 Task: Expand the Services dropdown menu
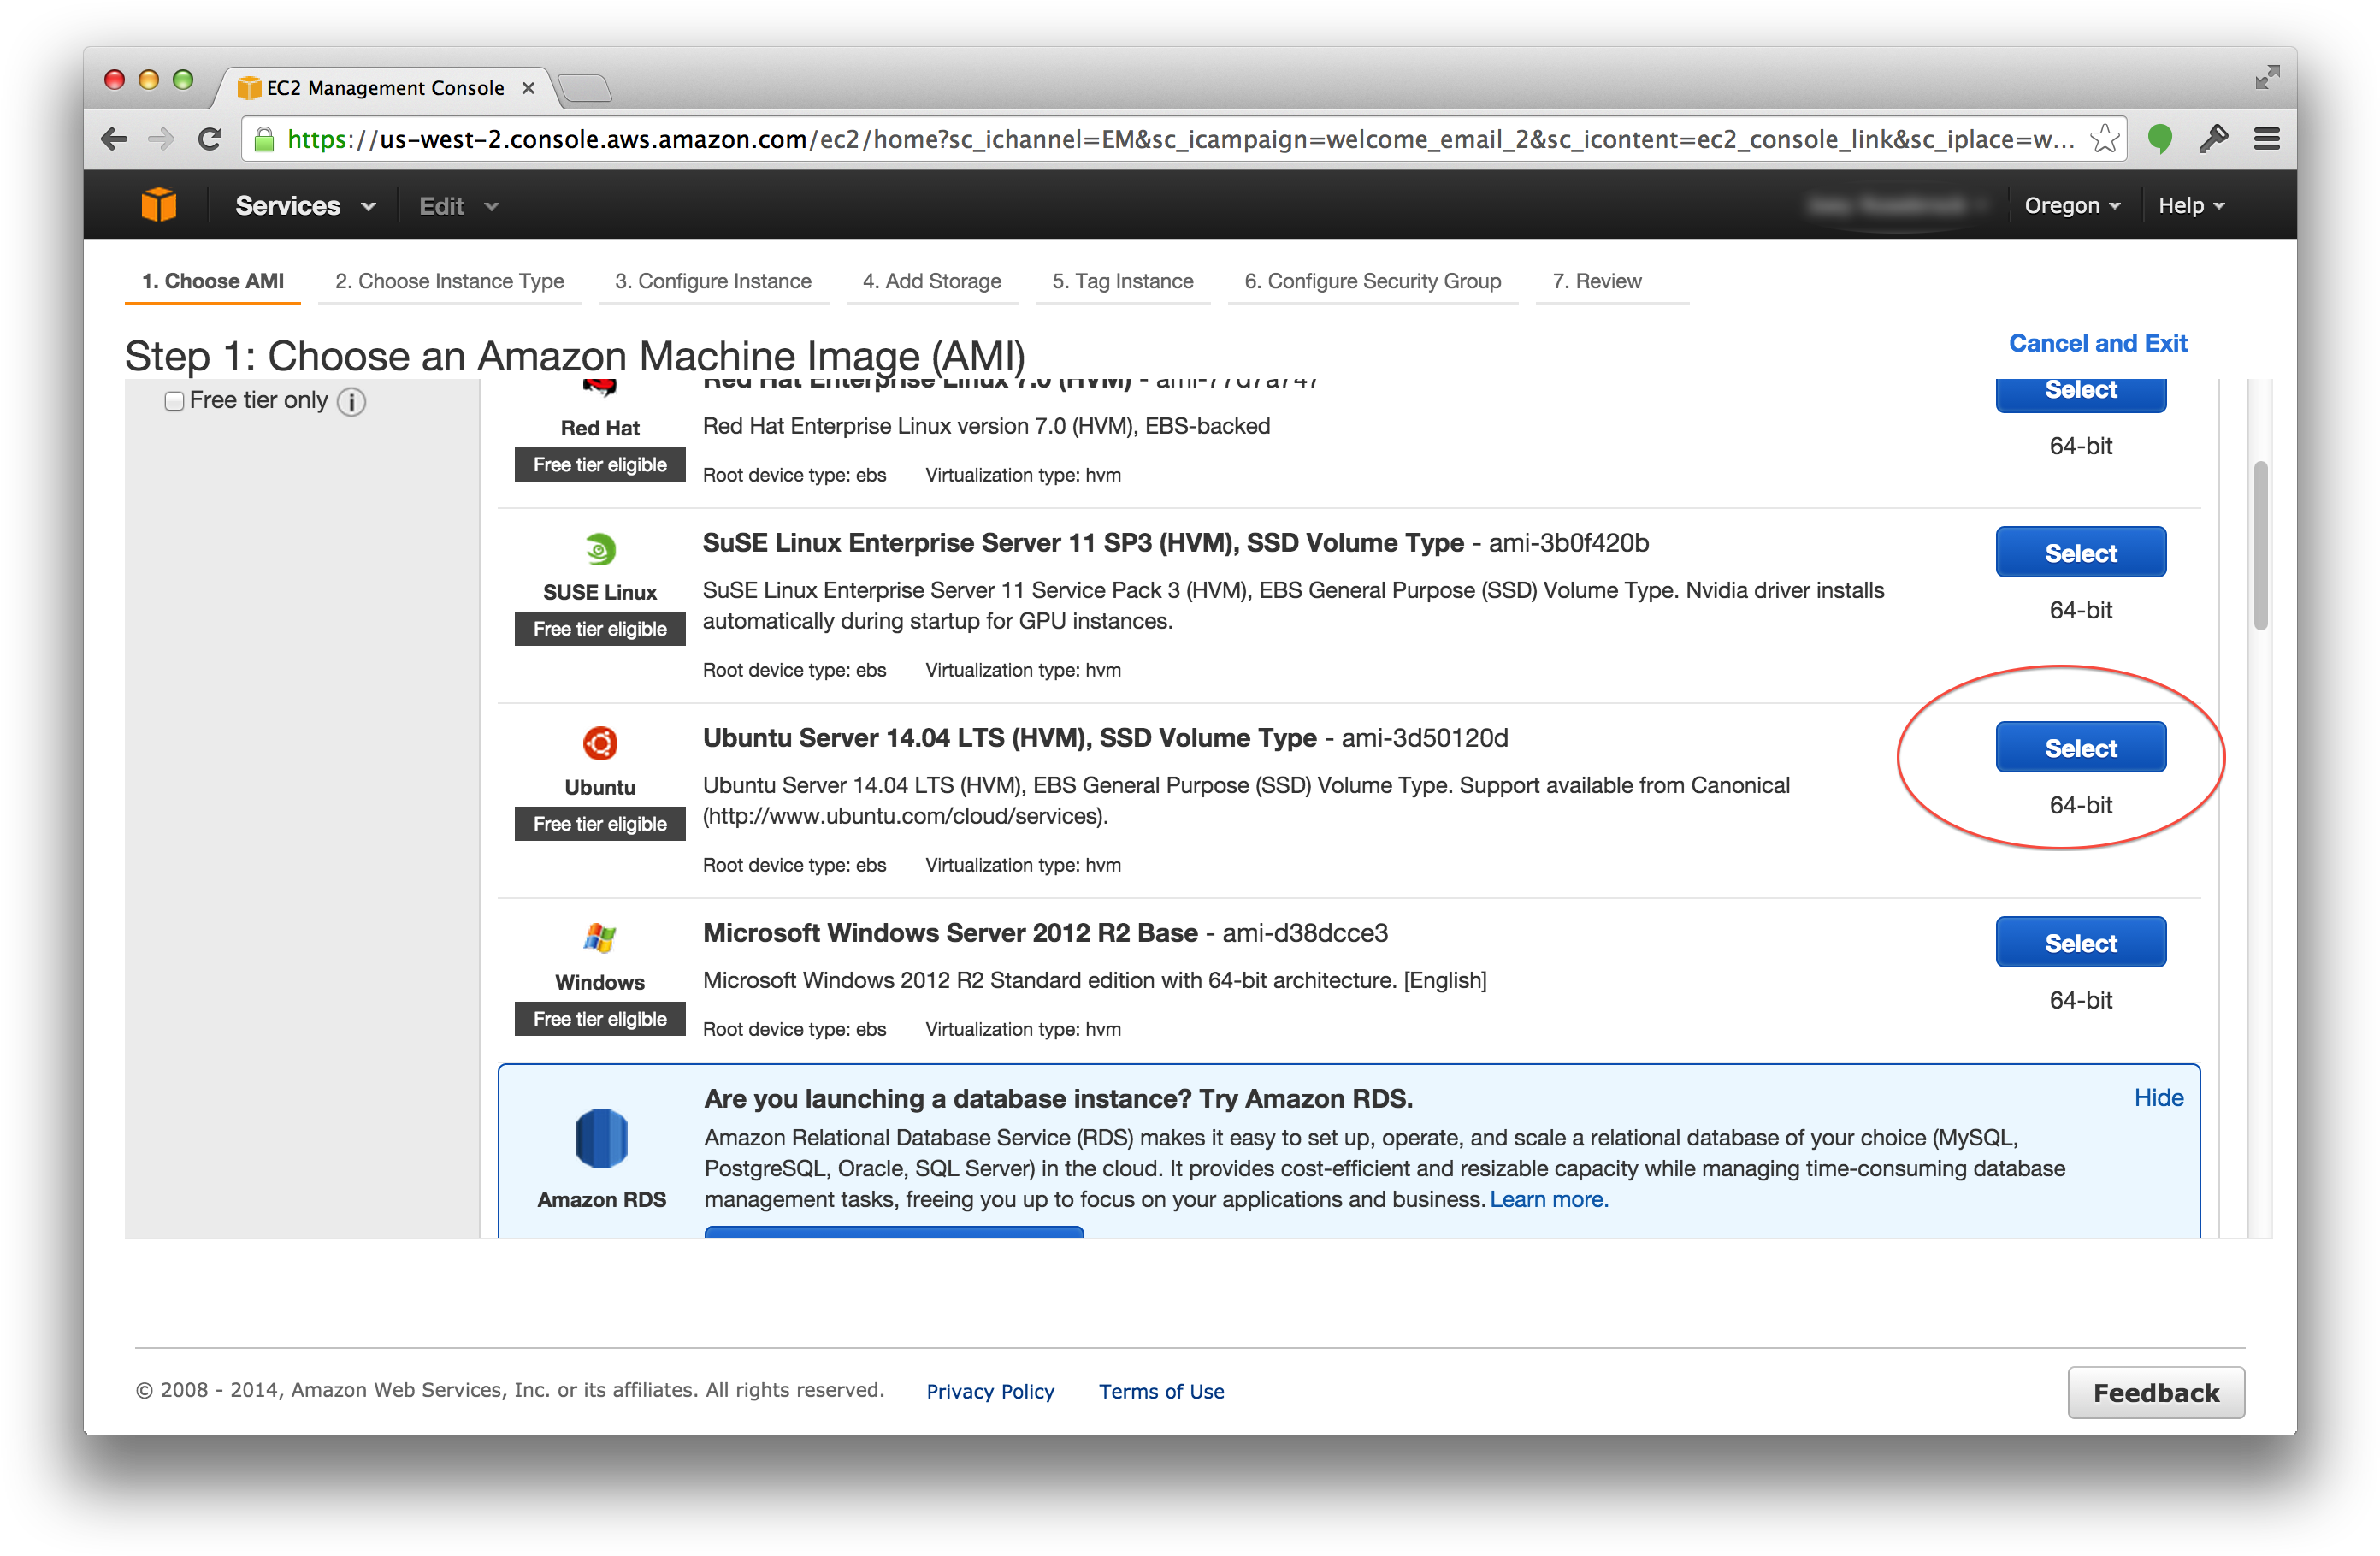(x=305, y=205)
